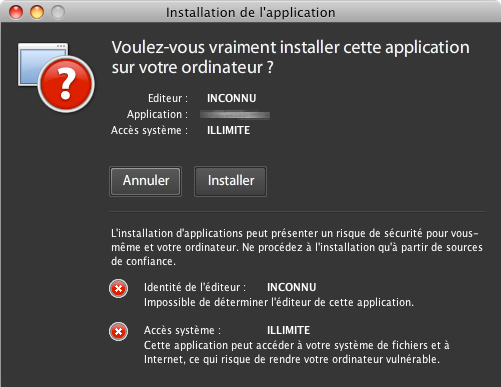This screenshot has height=387, width=501.
Task: Click the 'Editeur :' label
Action: (x=168, y=98)
